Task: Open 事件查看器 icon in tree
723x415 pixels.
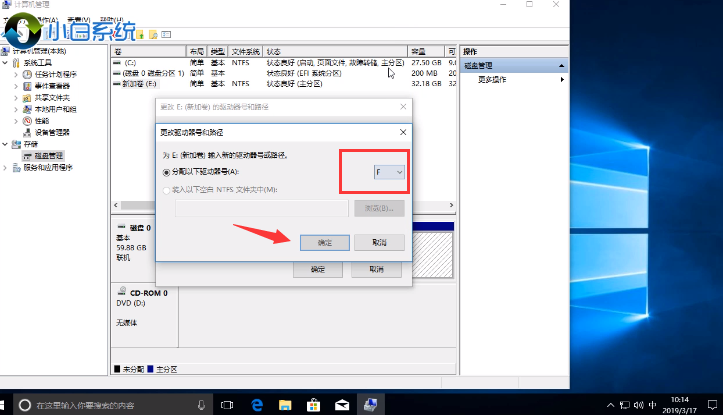Action: click(27, 86)
